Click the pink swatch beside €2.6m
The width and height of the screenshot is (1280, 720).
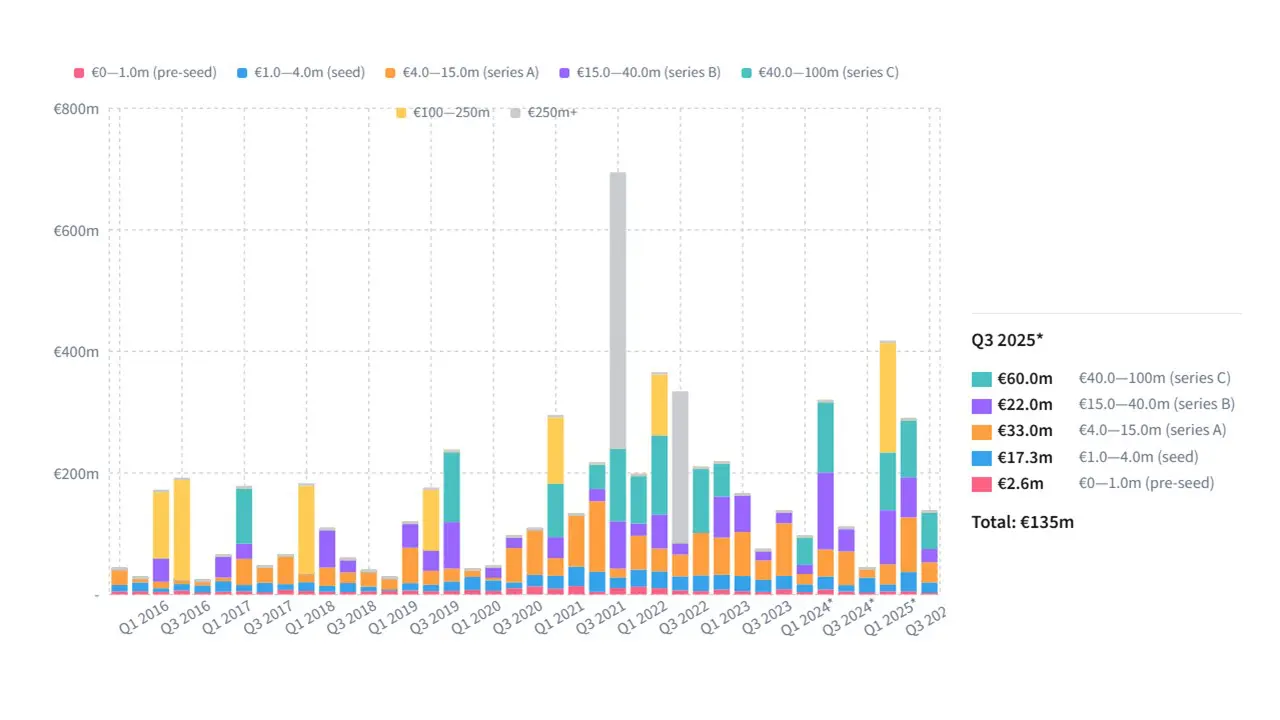(982, 483)
